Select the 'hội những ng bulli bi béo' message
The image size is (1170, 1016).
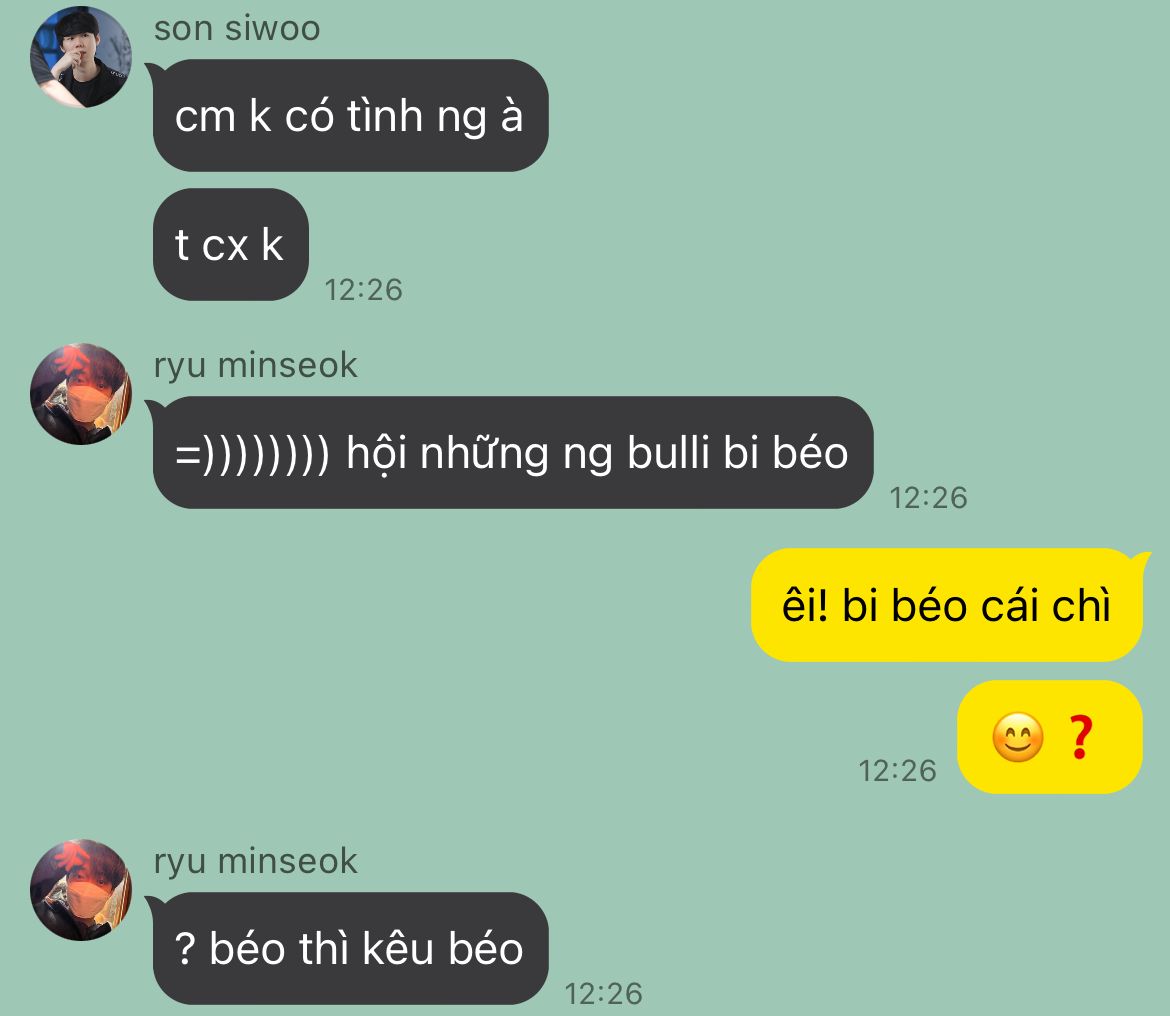(513, 453)
